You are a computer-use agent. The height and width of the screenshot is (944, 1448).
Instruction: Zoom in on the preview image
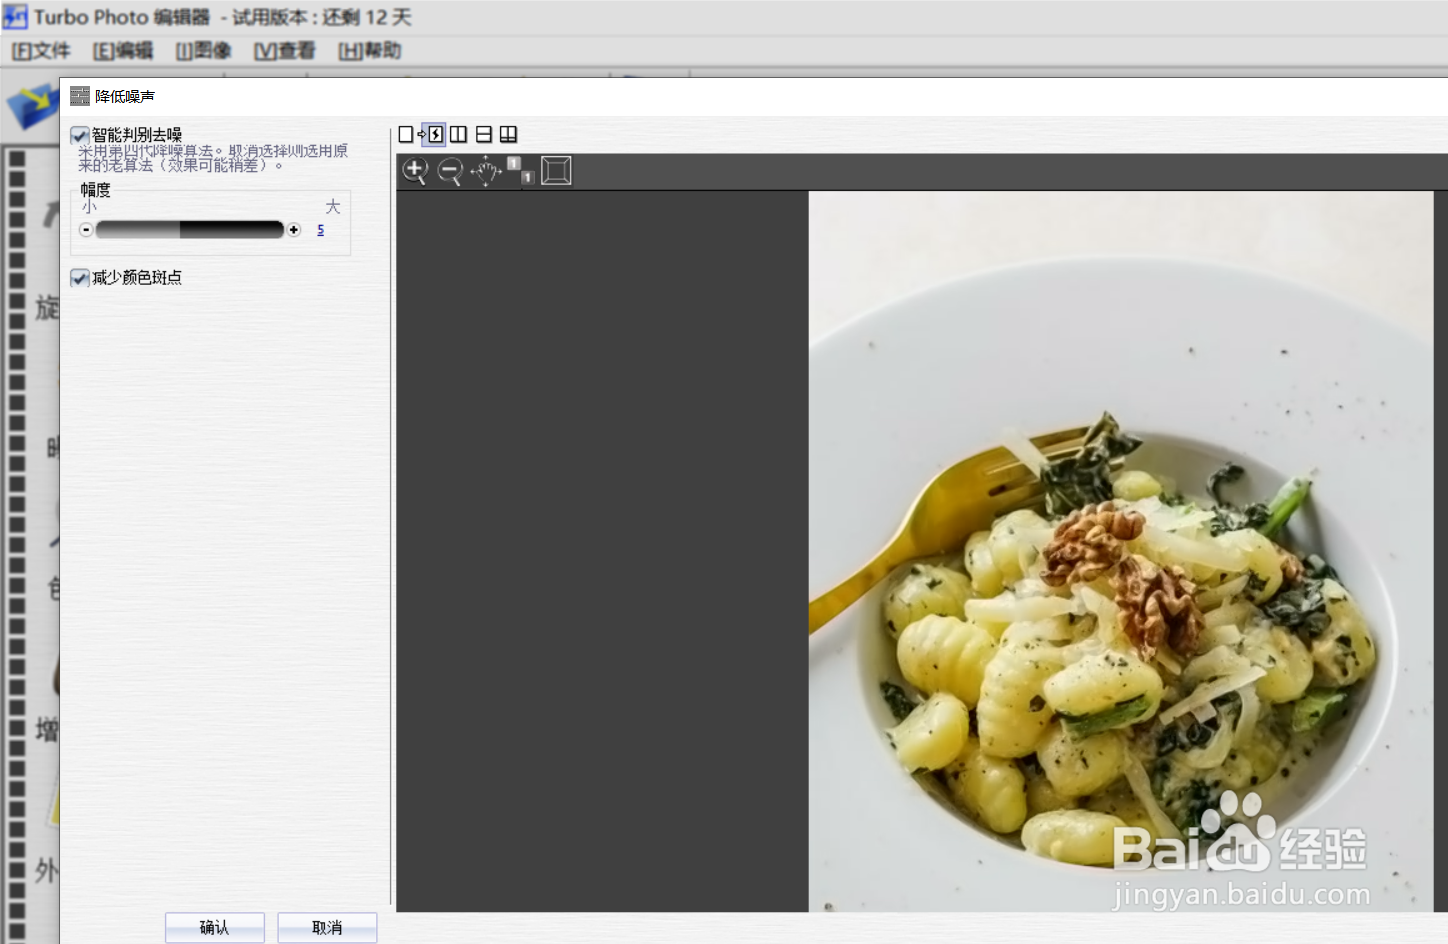(x=415, y=171)
